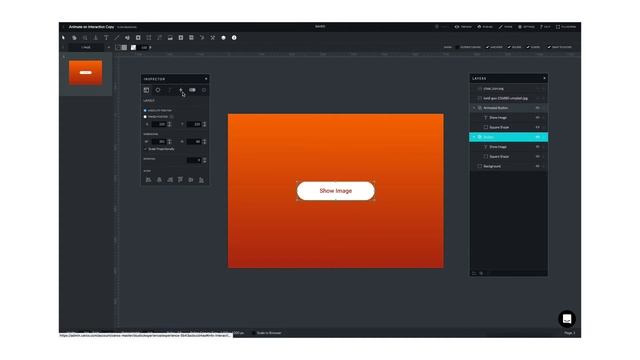This screenshot has width=640, height=360.
Task: Add a new page with plus button
Action: [x=109, y=47]
